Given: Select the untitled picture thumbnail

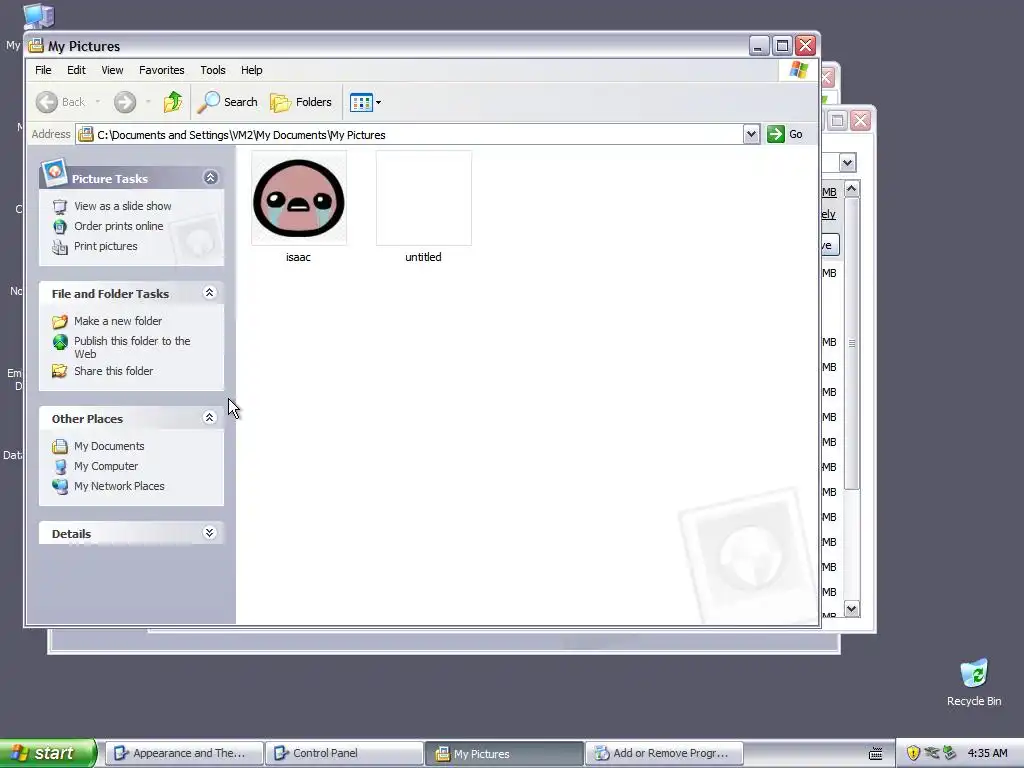Looking at the screenshot, I should (x=424, y=198).
